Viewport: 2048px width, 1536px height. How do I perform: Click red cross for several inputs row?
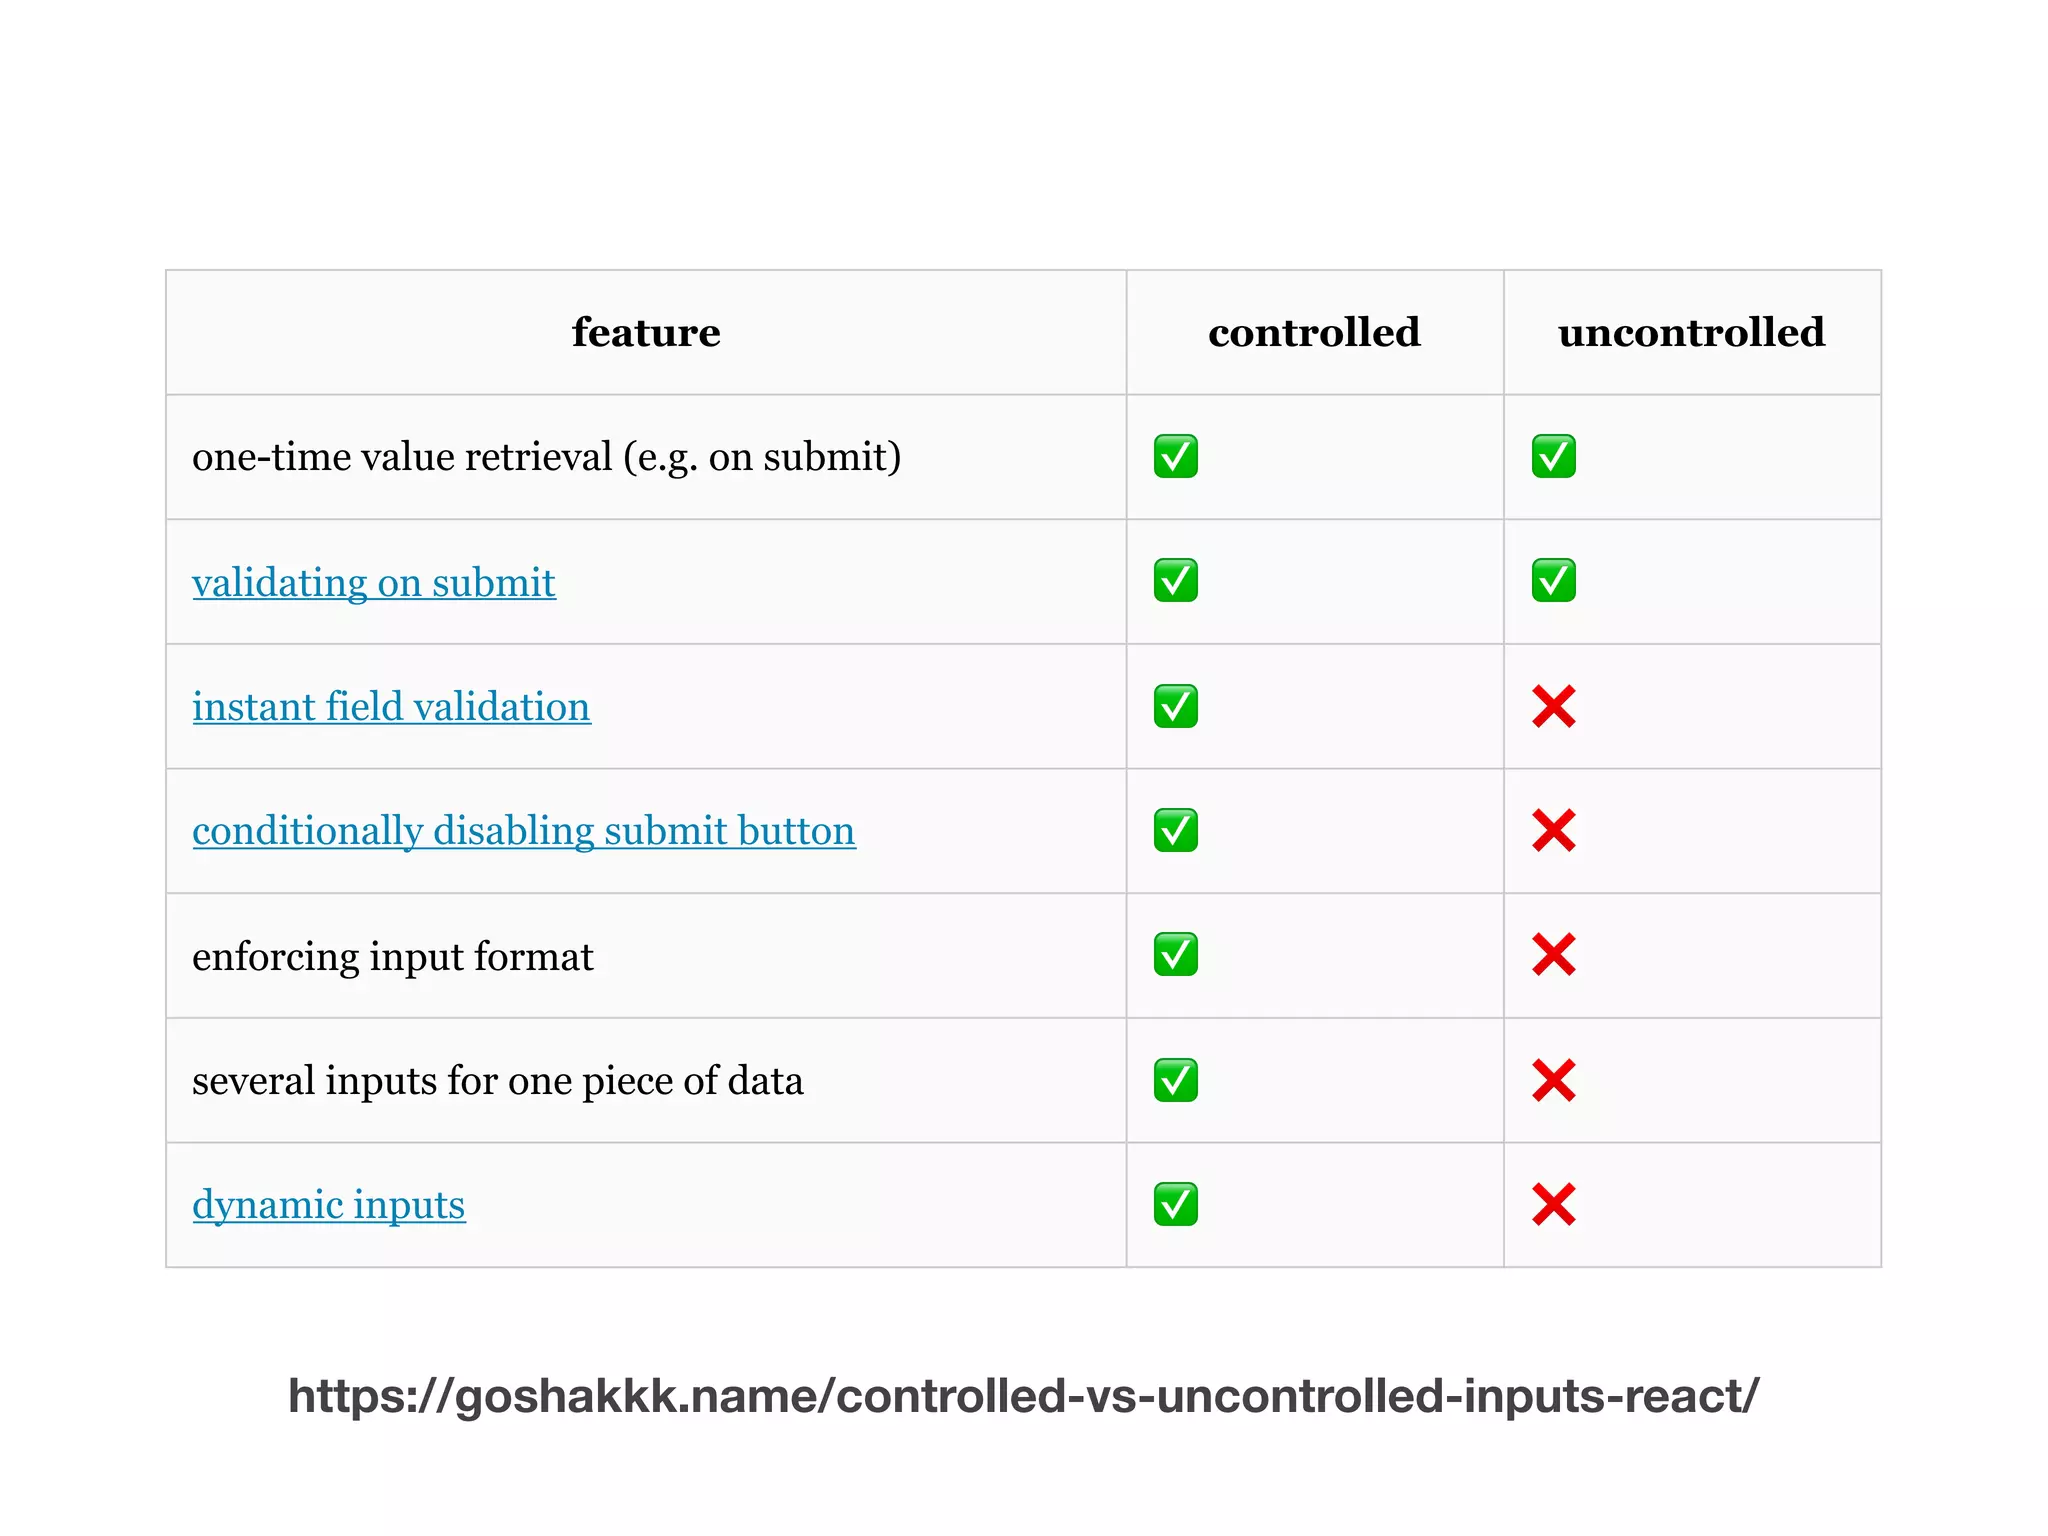[1553, 1080]
